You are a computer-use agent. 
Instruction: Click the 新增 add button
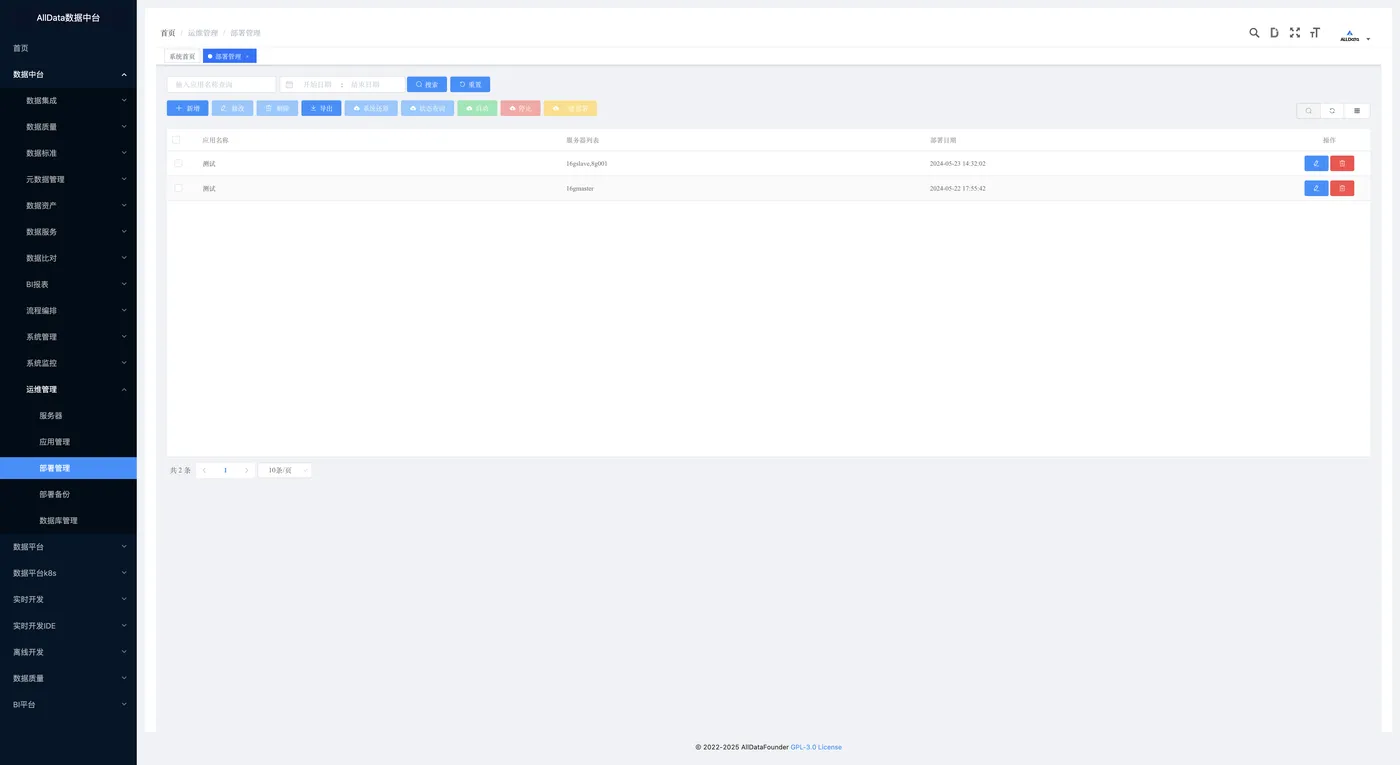[x=188, y=108]
